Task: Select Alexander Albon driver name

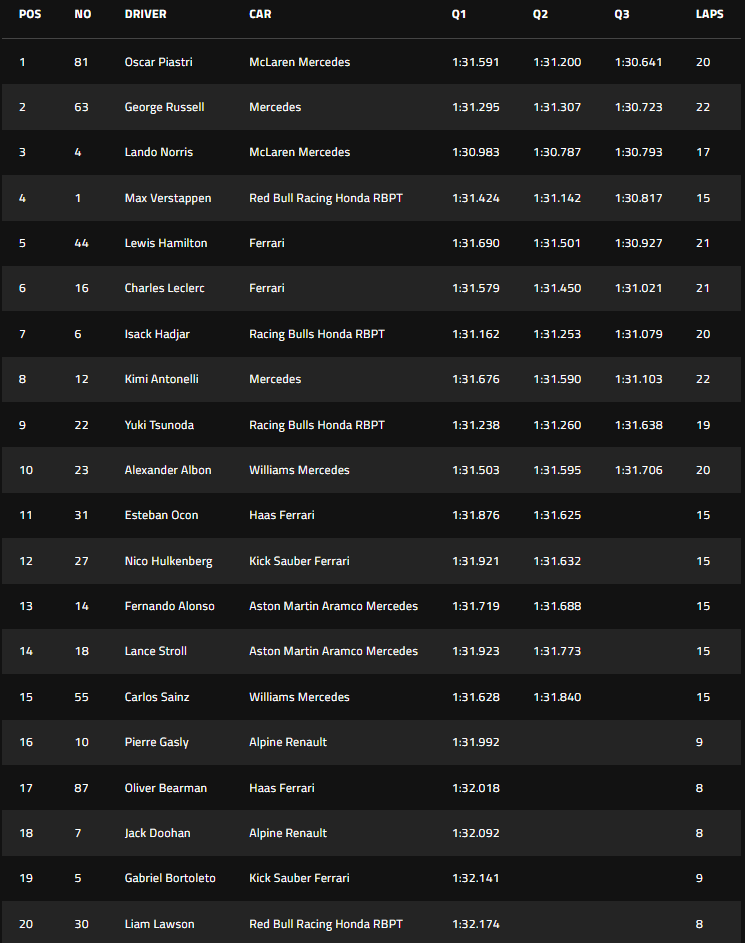Action: coord(168,470)
